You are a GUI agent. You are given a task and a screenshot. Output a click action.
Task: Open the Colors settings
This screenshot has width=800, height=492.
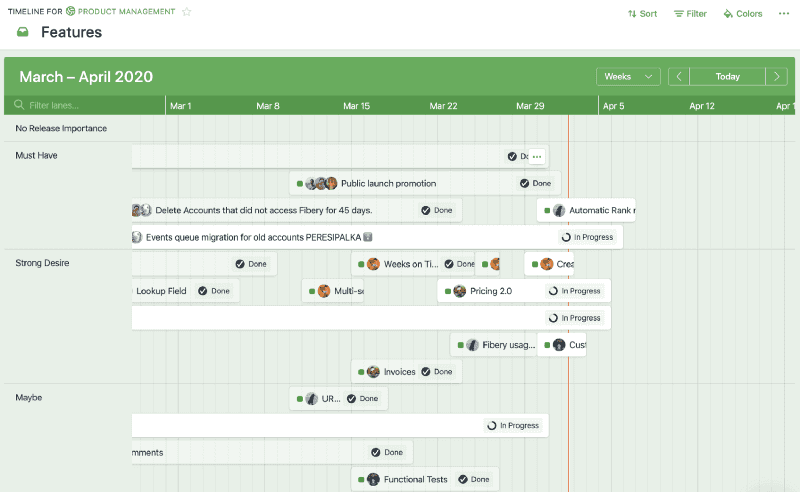click(x=742, y=14)
